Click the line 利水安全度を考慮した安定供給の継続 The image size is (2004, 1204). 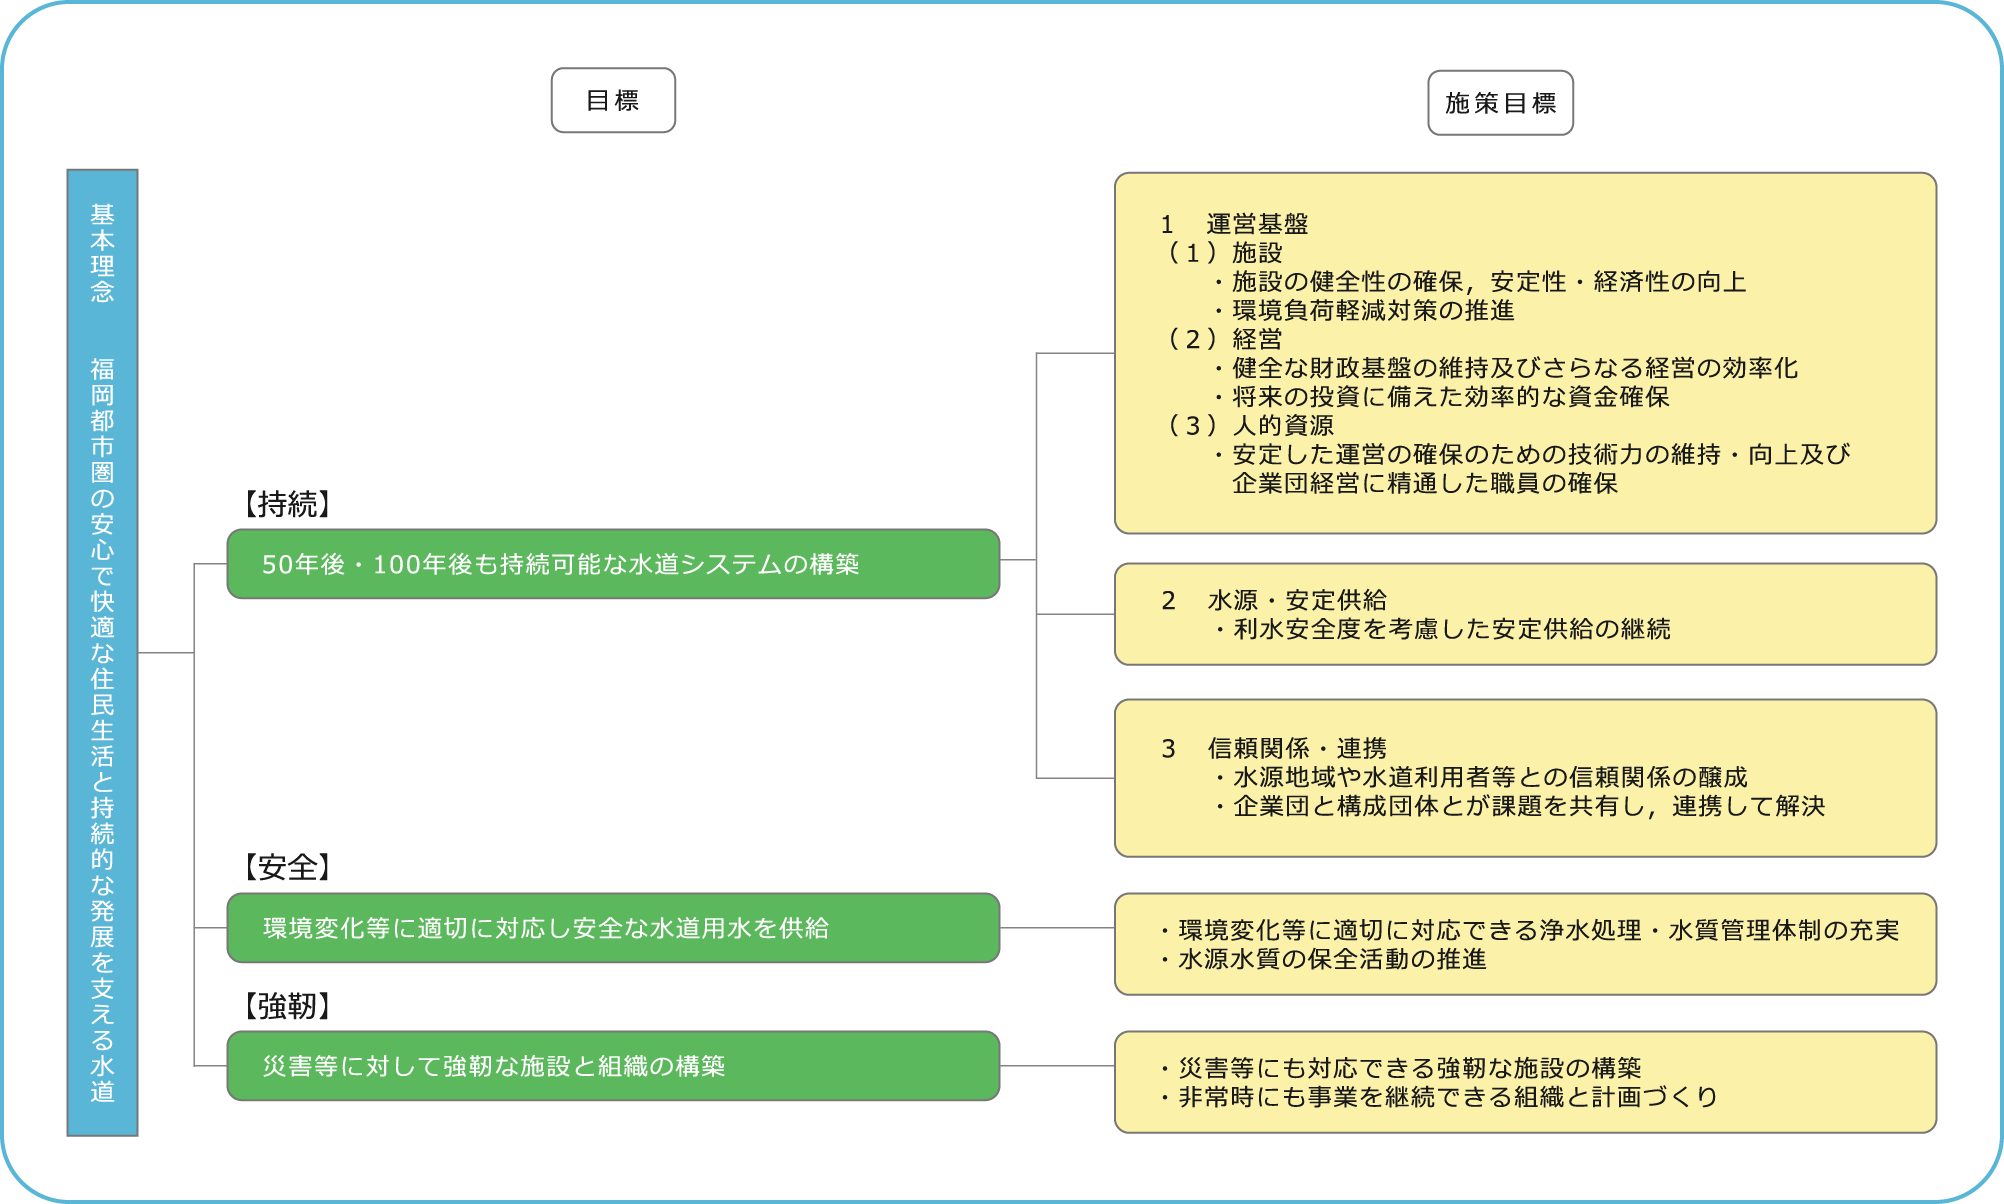click(1442, 629)
